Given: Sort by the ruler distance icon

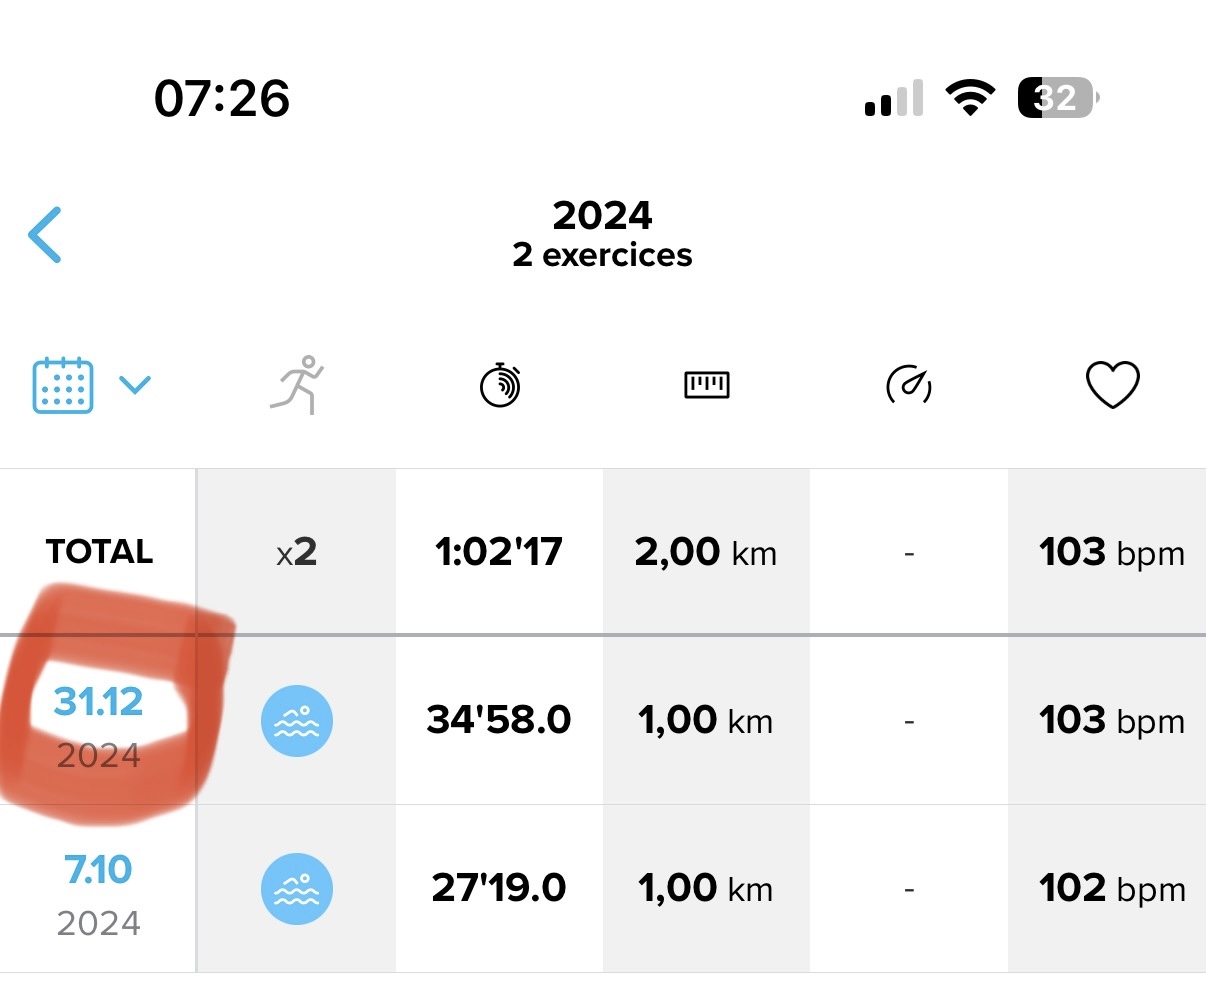Looking at the screenshot, I should click(706, 385).
